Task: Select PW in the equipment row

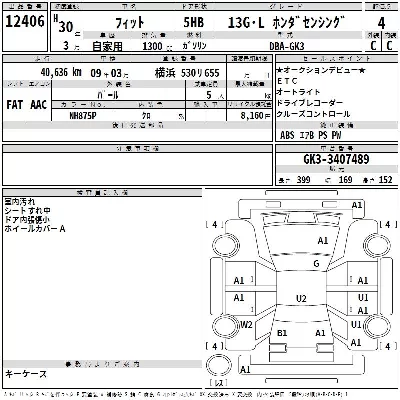Action: pos(336,135)
